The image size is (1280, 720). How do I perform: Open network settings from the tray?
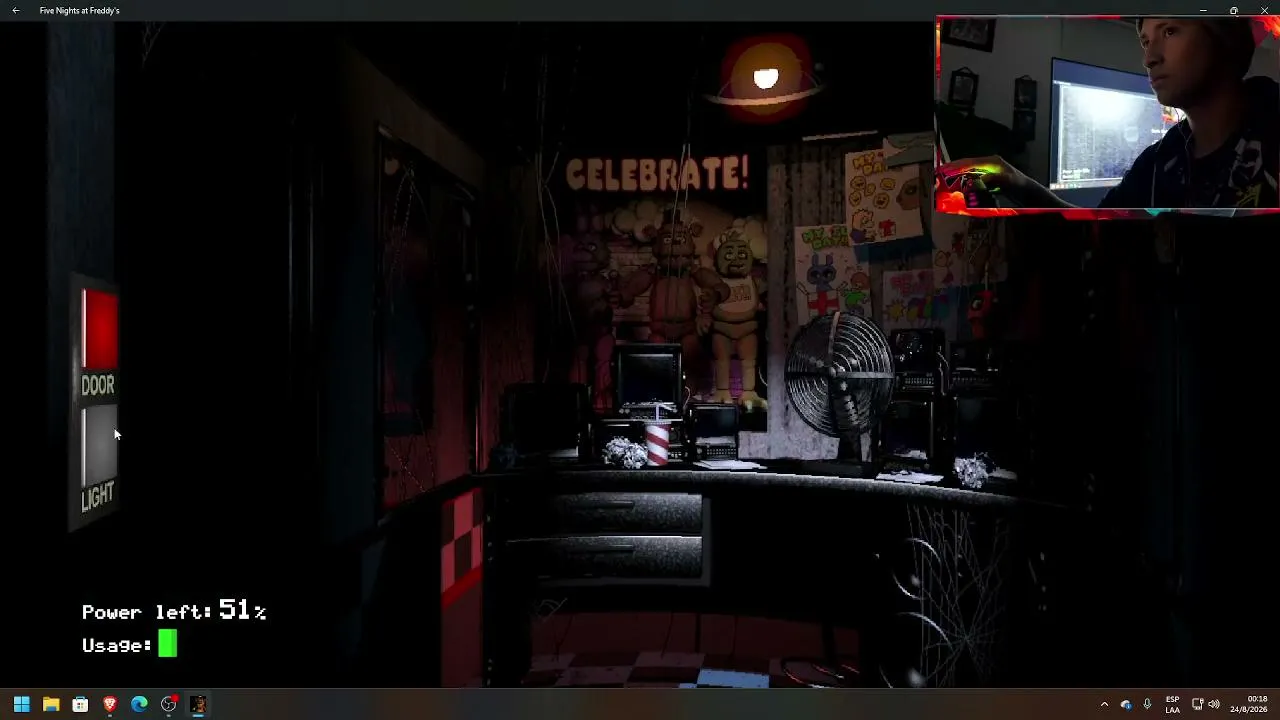[x=1197, y=704]
